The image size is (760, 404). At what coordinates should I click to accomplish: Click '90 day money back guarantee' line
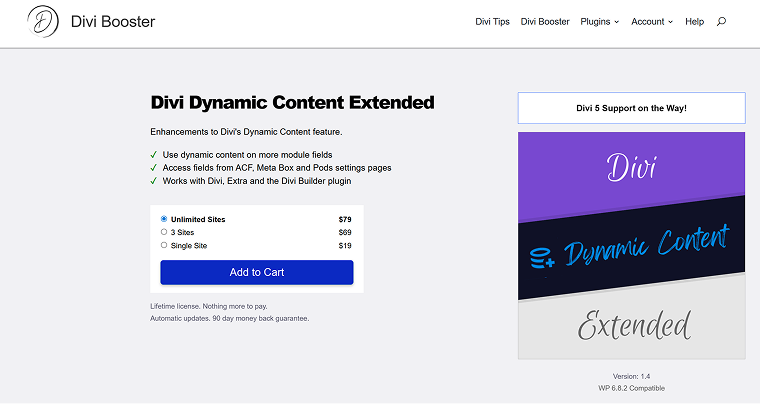click(229, 318)
